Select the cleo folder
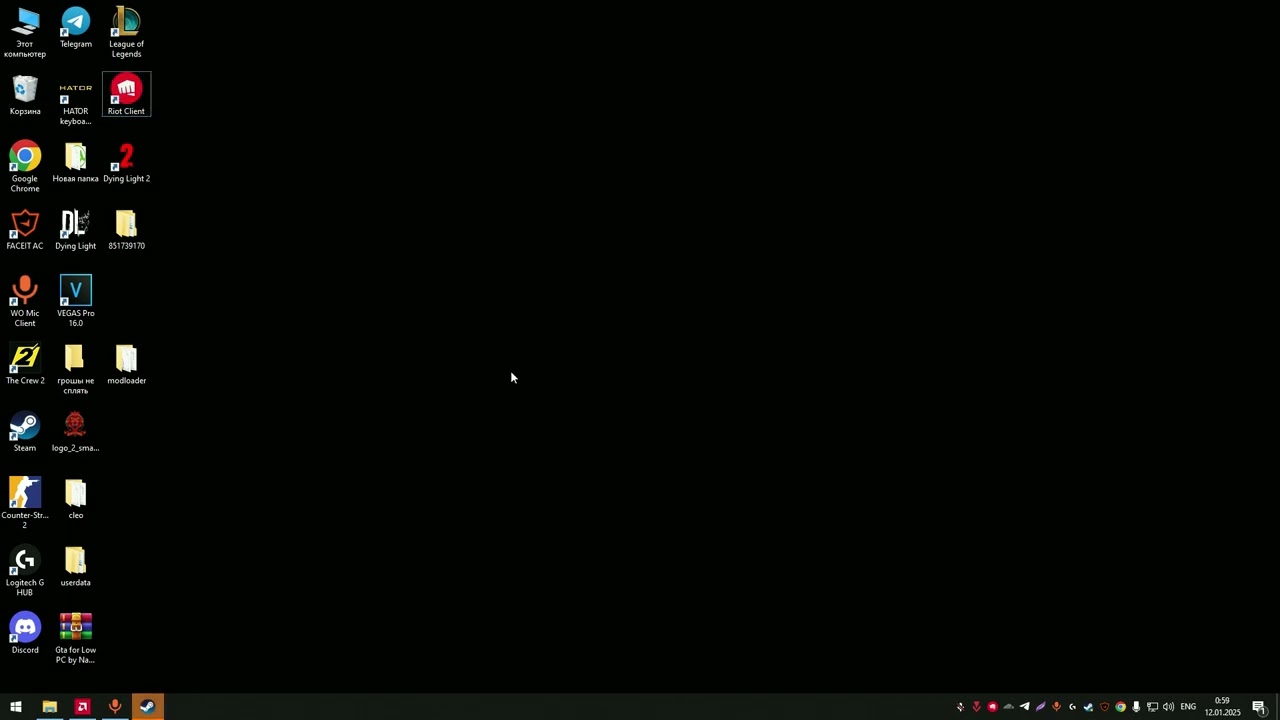 pyautogui.click(x=76, y=499)
